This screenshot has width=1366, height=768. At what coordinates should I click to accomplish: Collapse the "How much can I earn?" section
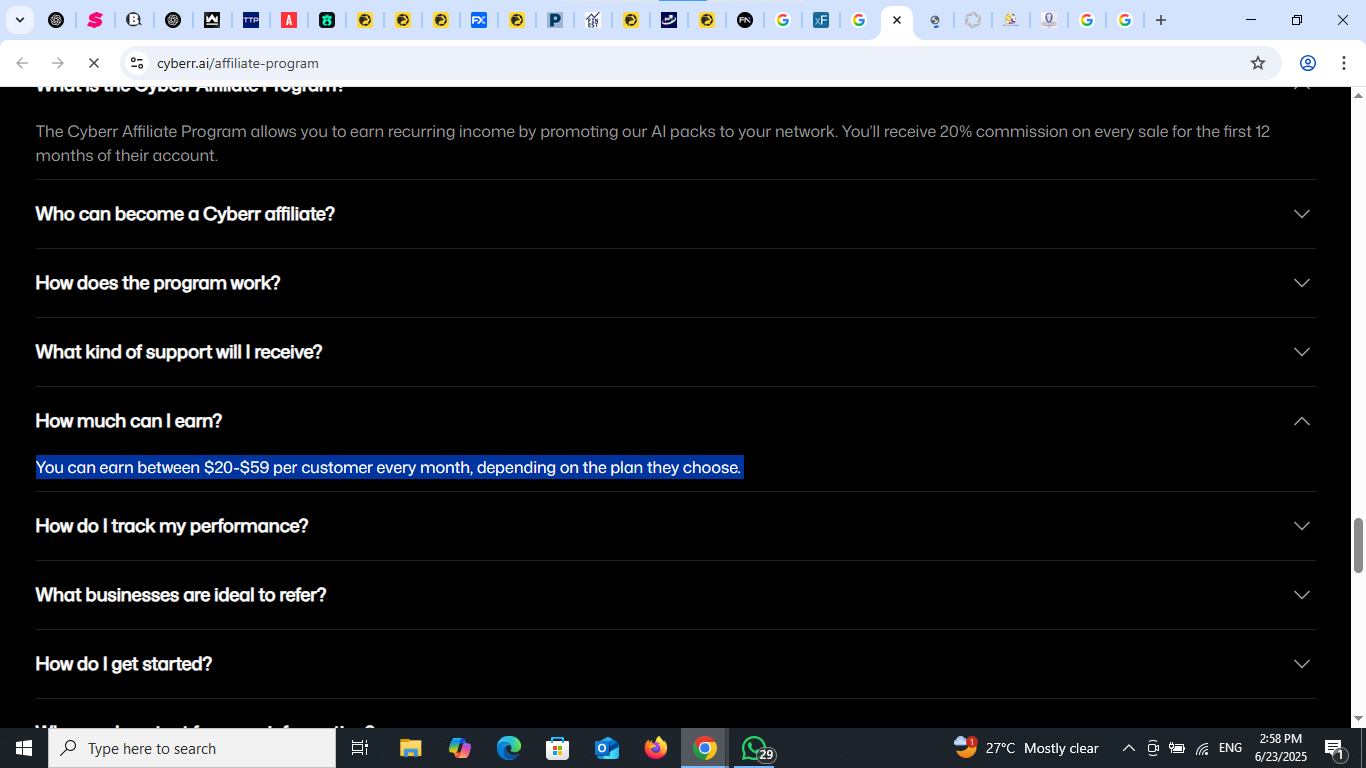click(675, 421)
